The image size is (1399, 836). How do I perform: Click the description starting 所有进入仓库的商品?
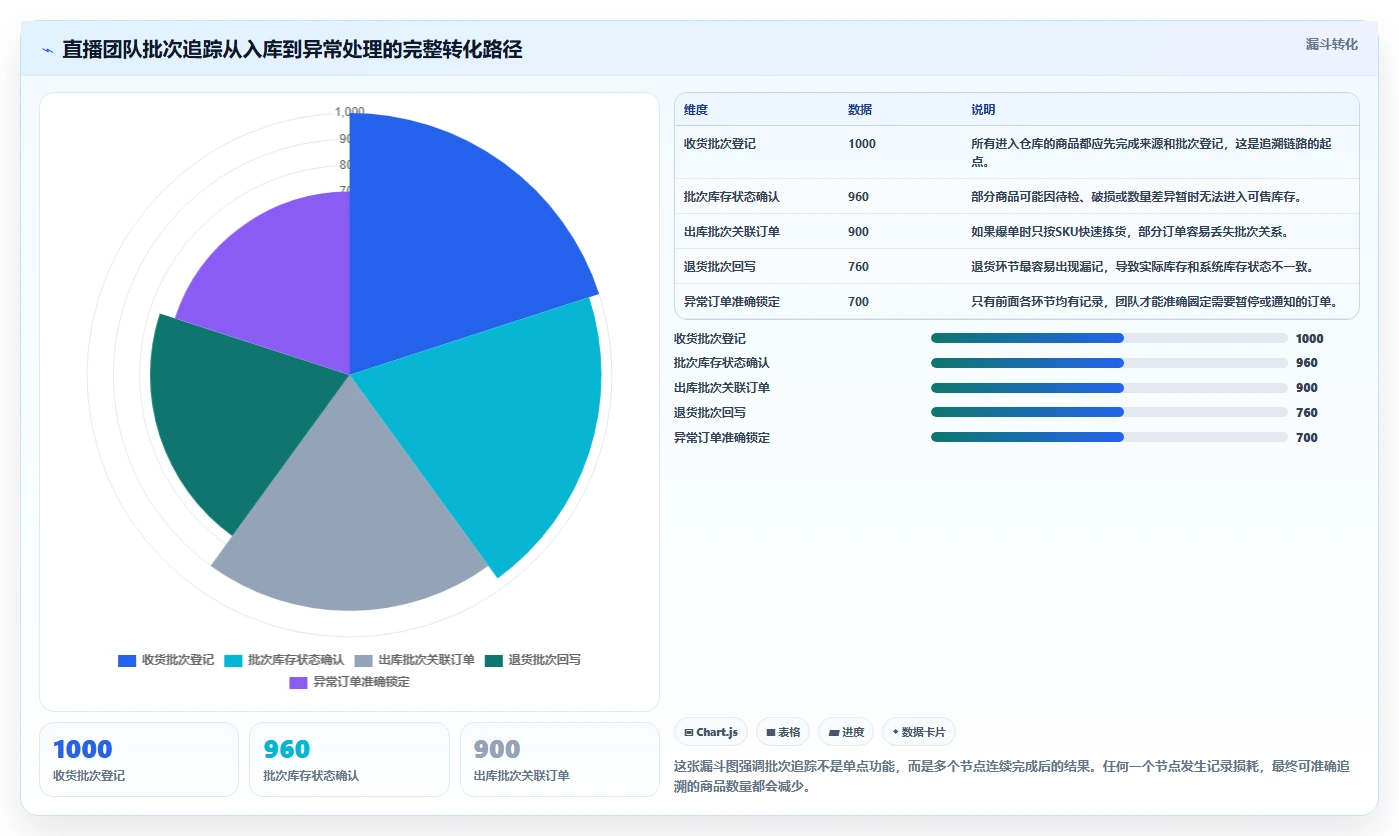click(1151, 152)
